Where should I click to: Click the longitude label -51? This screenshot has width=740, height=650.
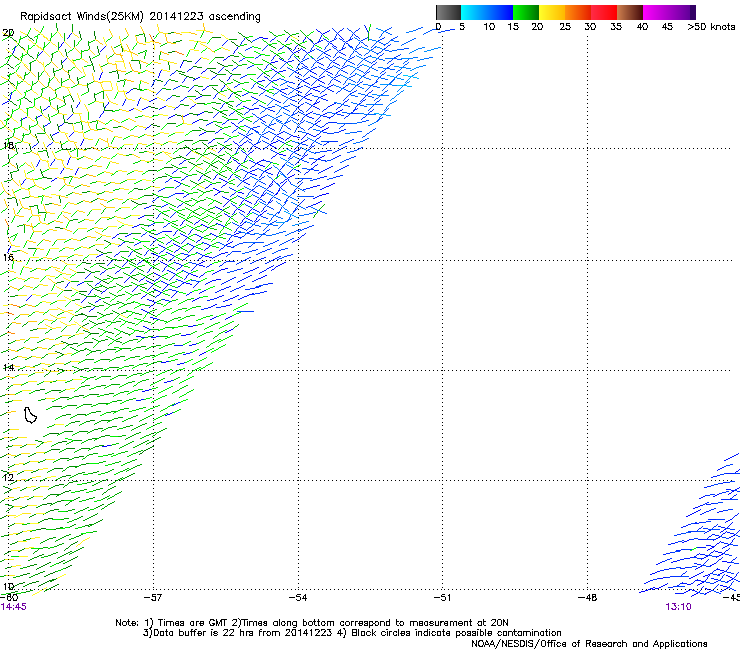click(x=442, y=598)
